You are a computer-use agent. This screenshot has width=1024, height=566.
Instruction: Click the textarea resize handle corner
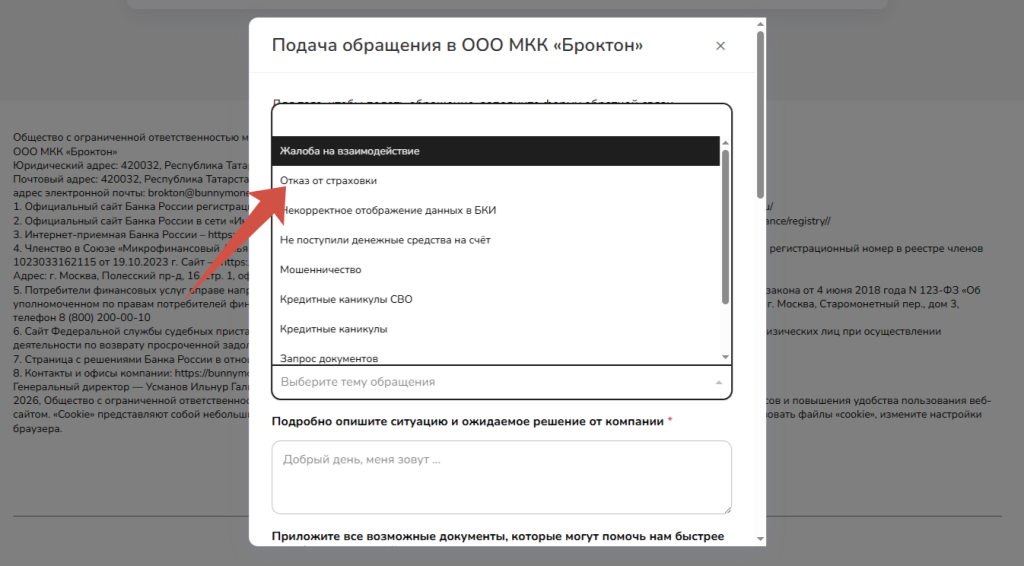click(x=727, y=509)
